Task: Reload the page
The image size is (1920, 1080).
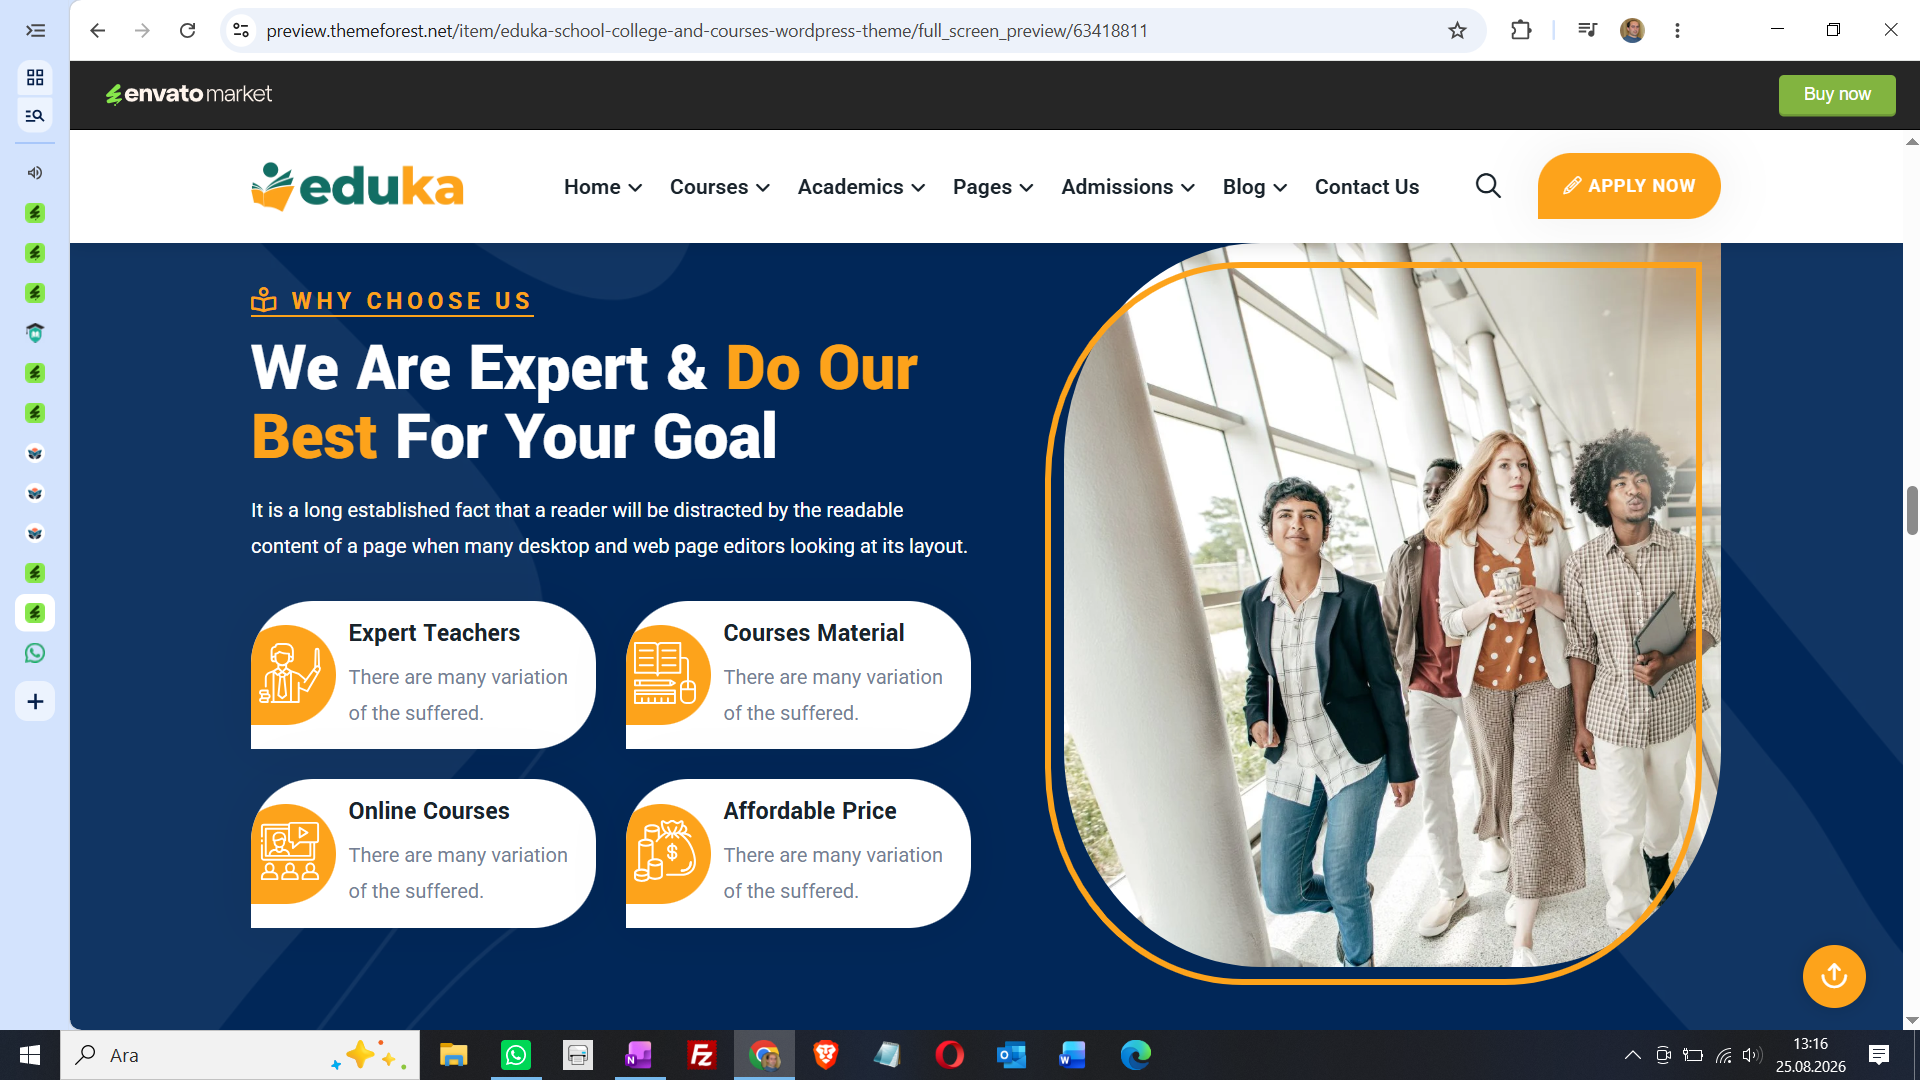Action: point(187,30)
